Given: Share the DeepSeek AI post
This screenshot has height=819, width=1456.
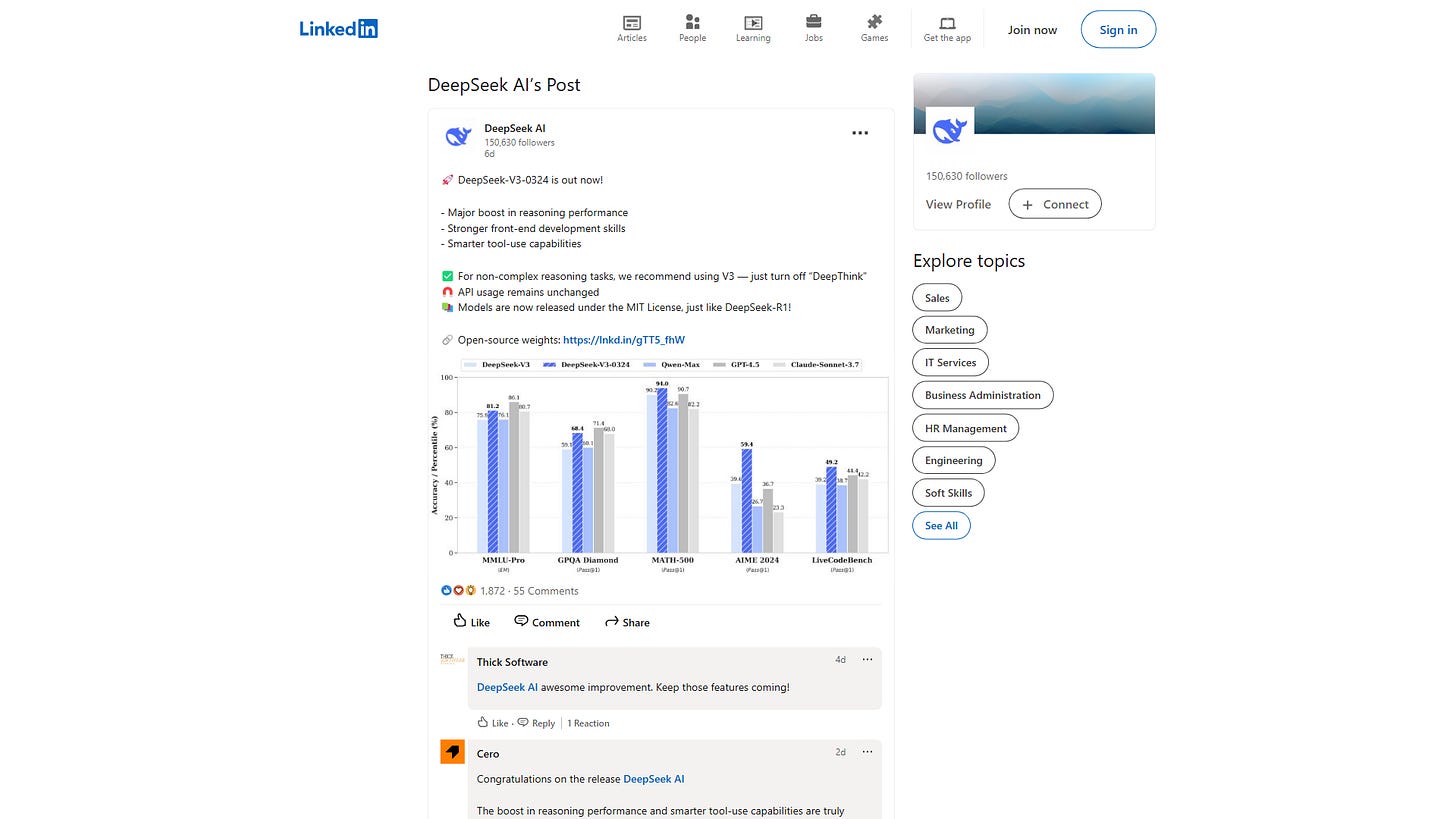Looking at the screenshot, I should (627, 622).
